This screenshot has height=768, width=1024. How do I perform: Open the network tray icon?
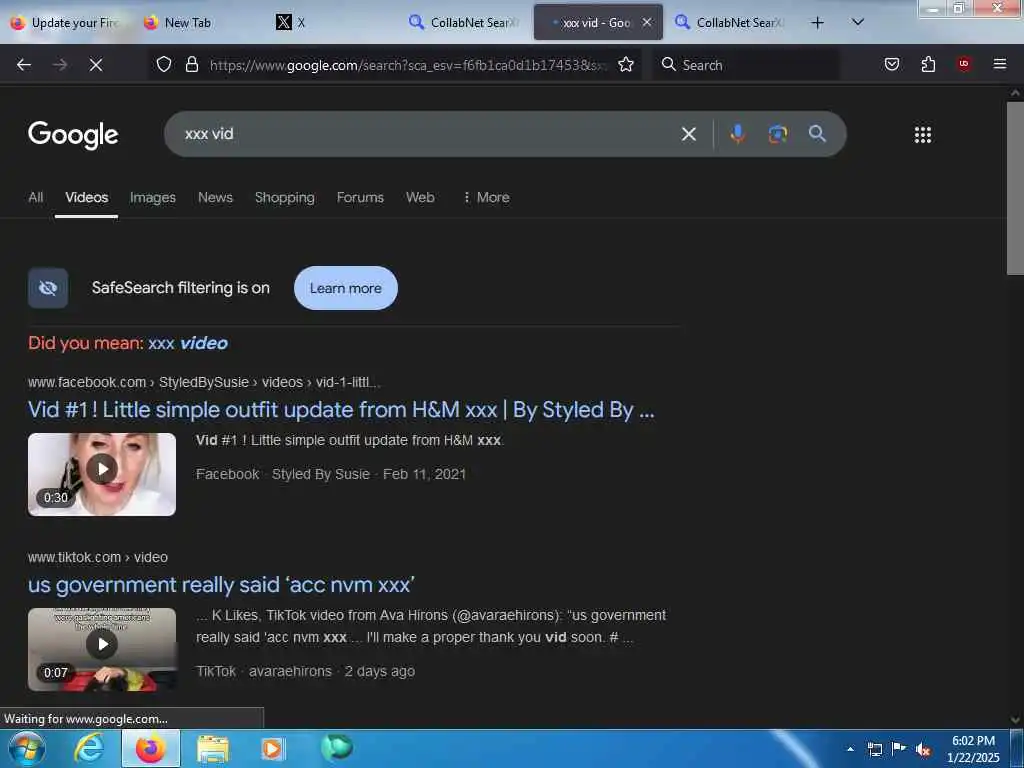click(874, 749)
